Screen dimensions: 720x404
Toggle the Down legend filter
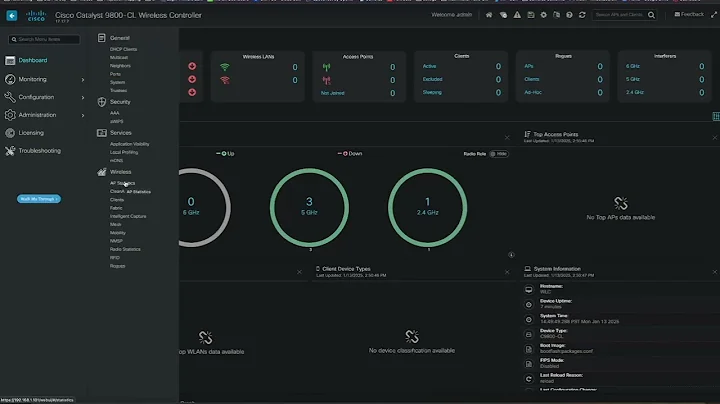(350, 154)
